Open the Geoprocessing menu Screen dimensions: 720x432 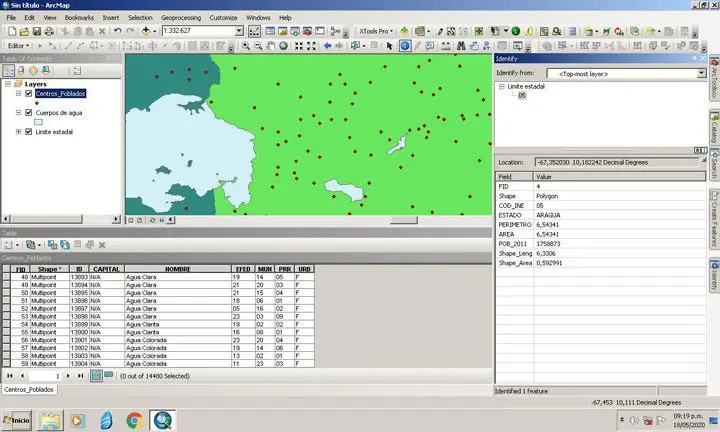[180, 18]
